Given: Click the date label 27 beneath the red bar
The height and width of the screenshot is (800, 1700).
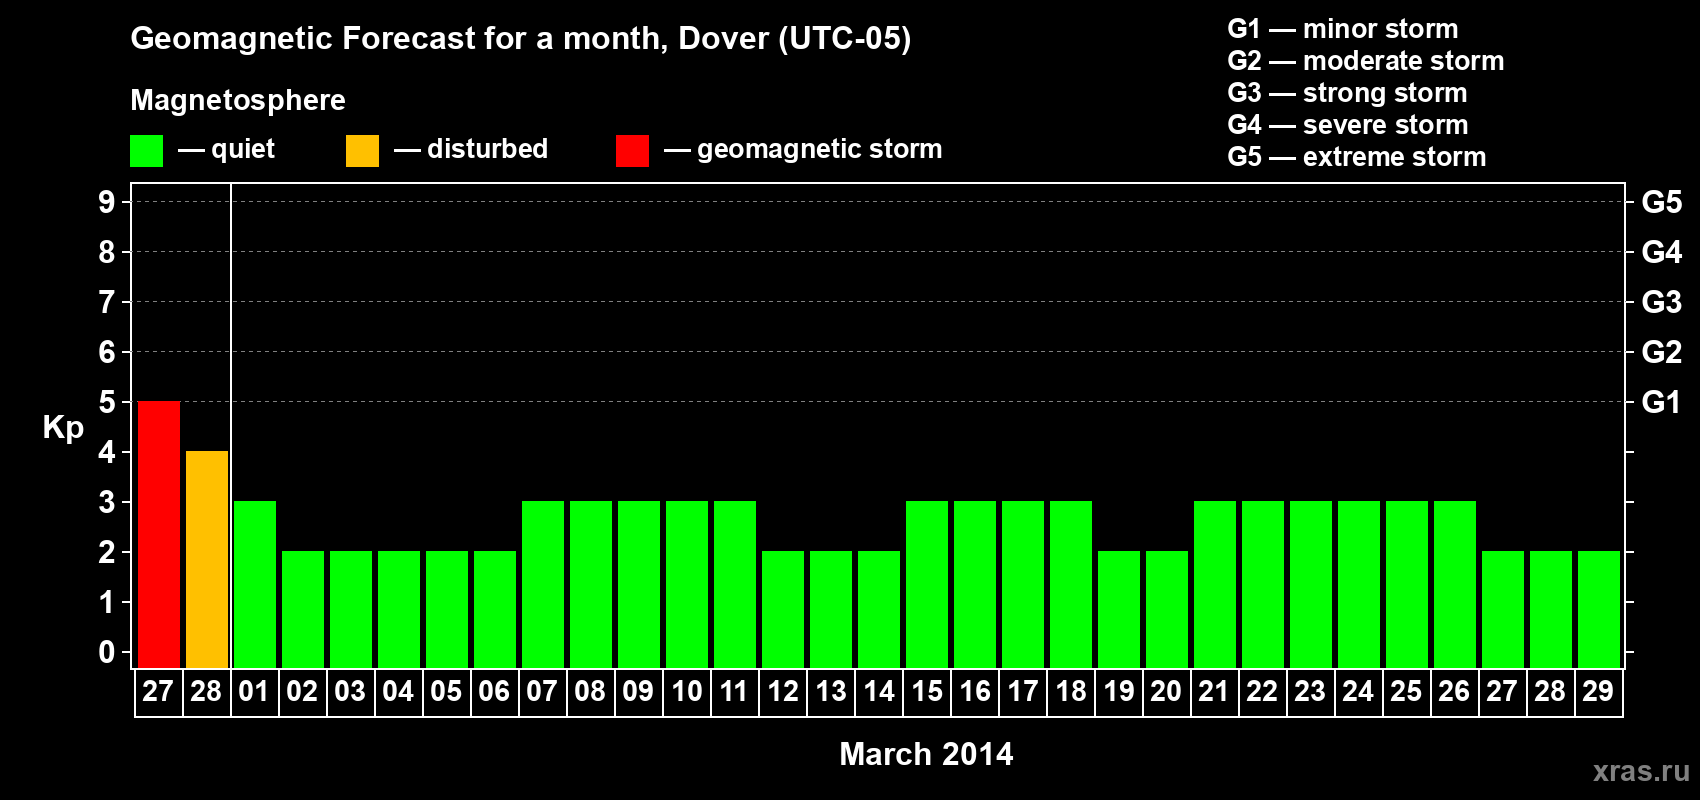Looking at the screenshot, I should tap(159, 692).
